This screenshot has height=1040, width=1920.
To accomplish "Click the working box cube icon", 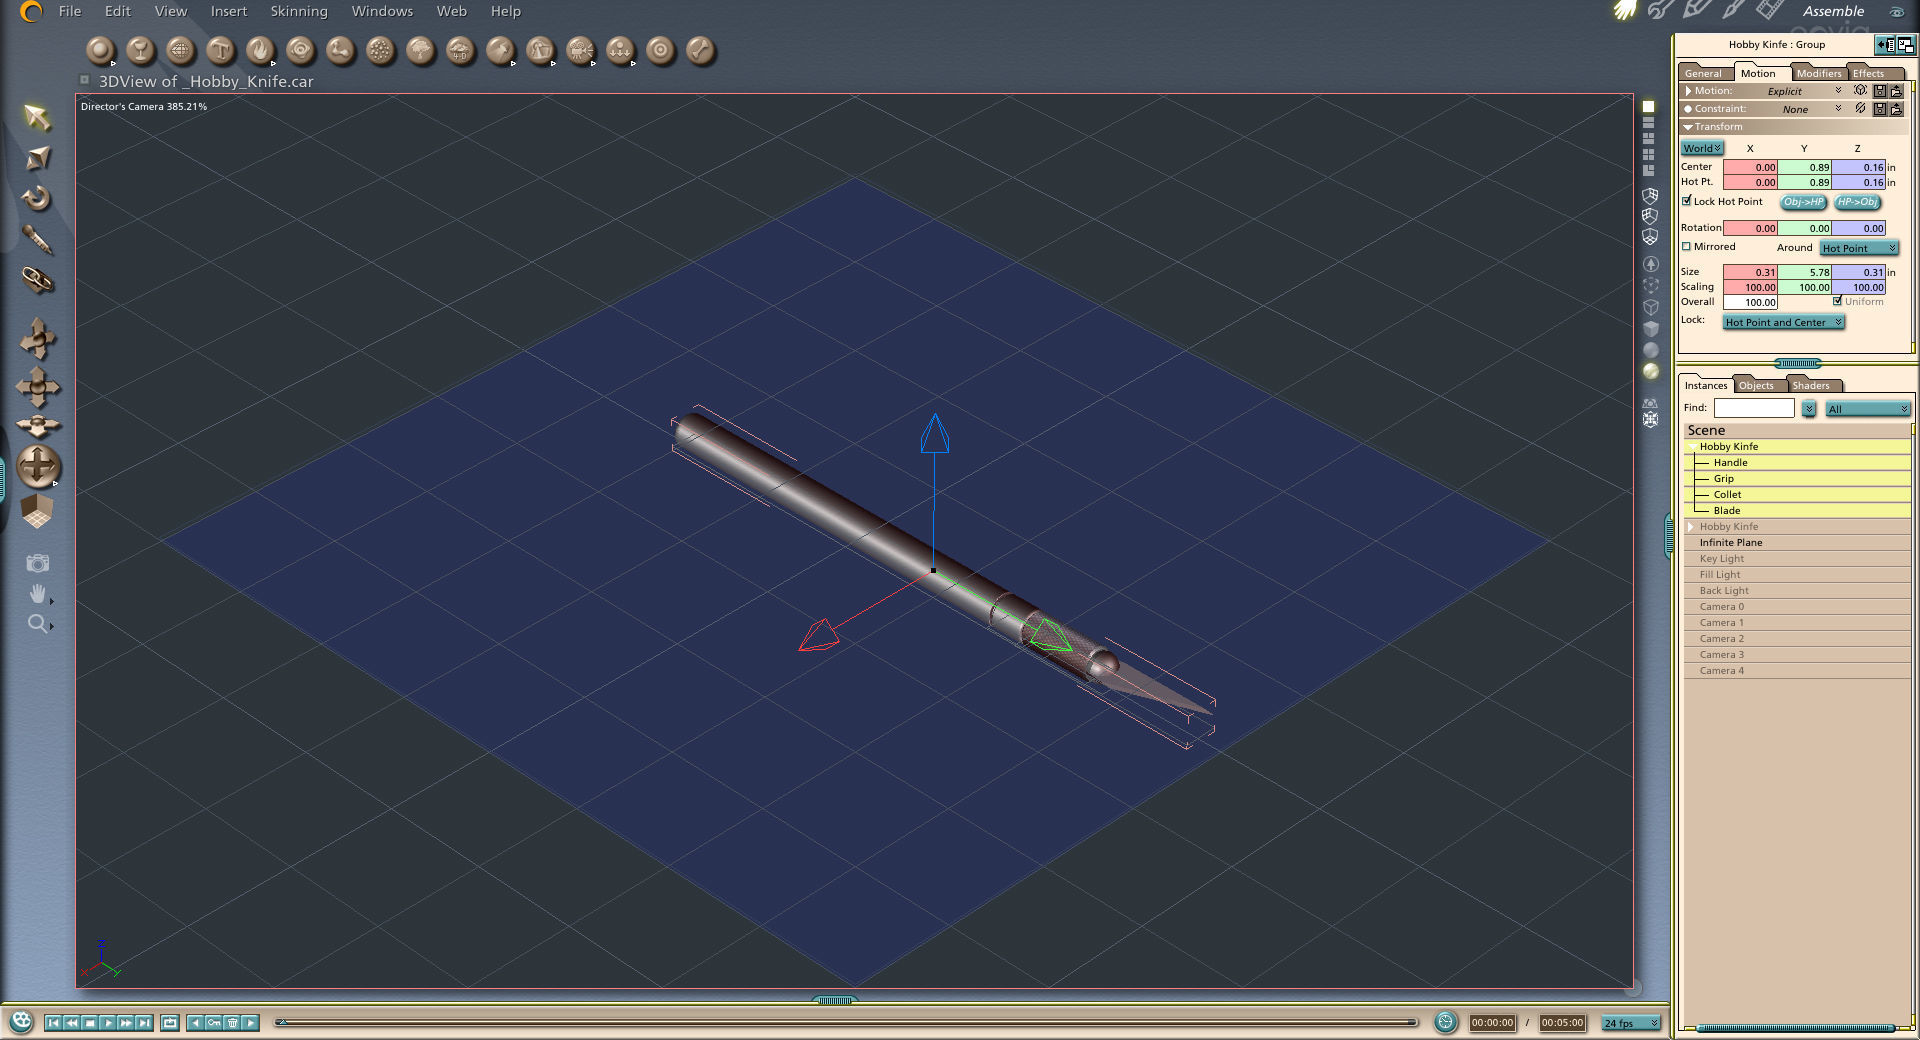I will pyautogui.click(x=37, y=511).
